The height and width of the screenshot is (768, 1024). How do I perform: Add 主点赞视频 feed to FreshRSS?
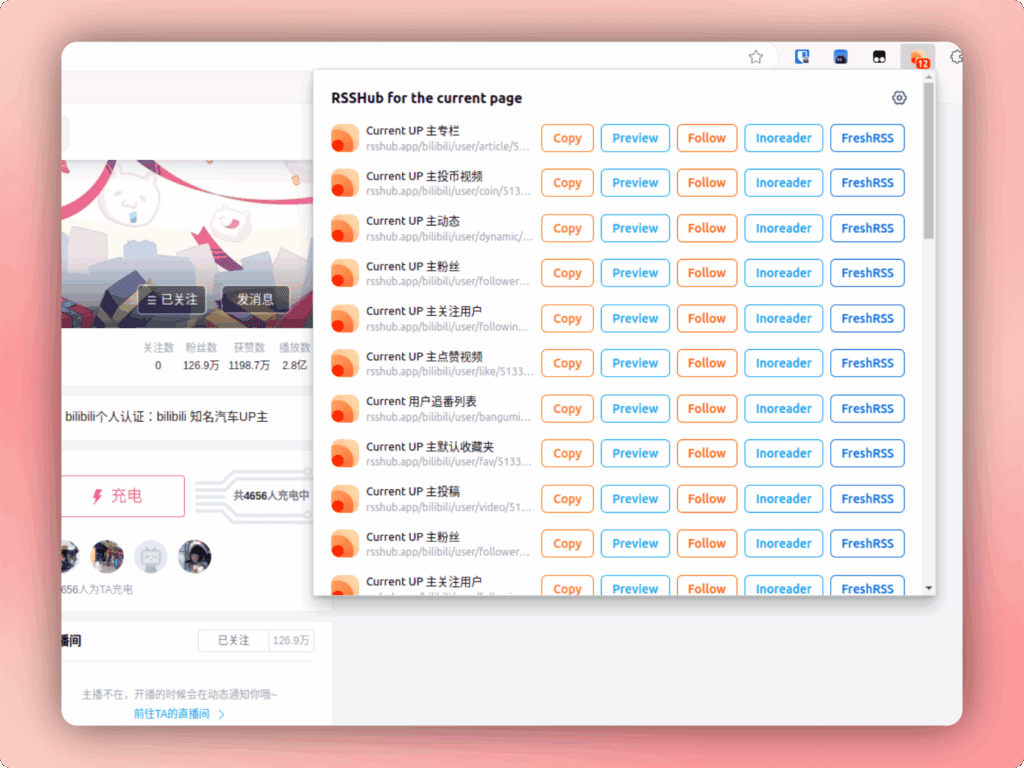867,363
